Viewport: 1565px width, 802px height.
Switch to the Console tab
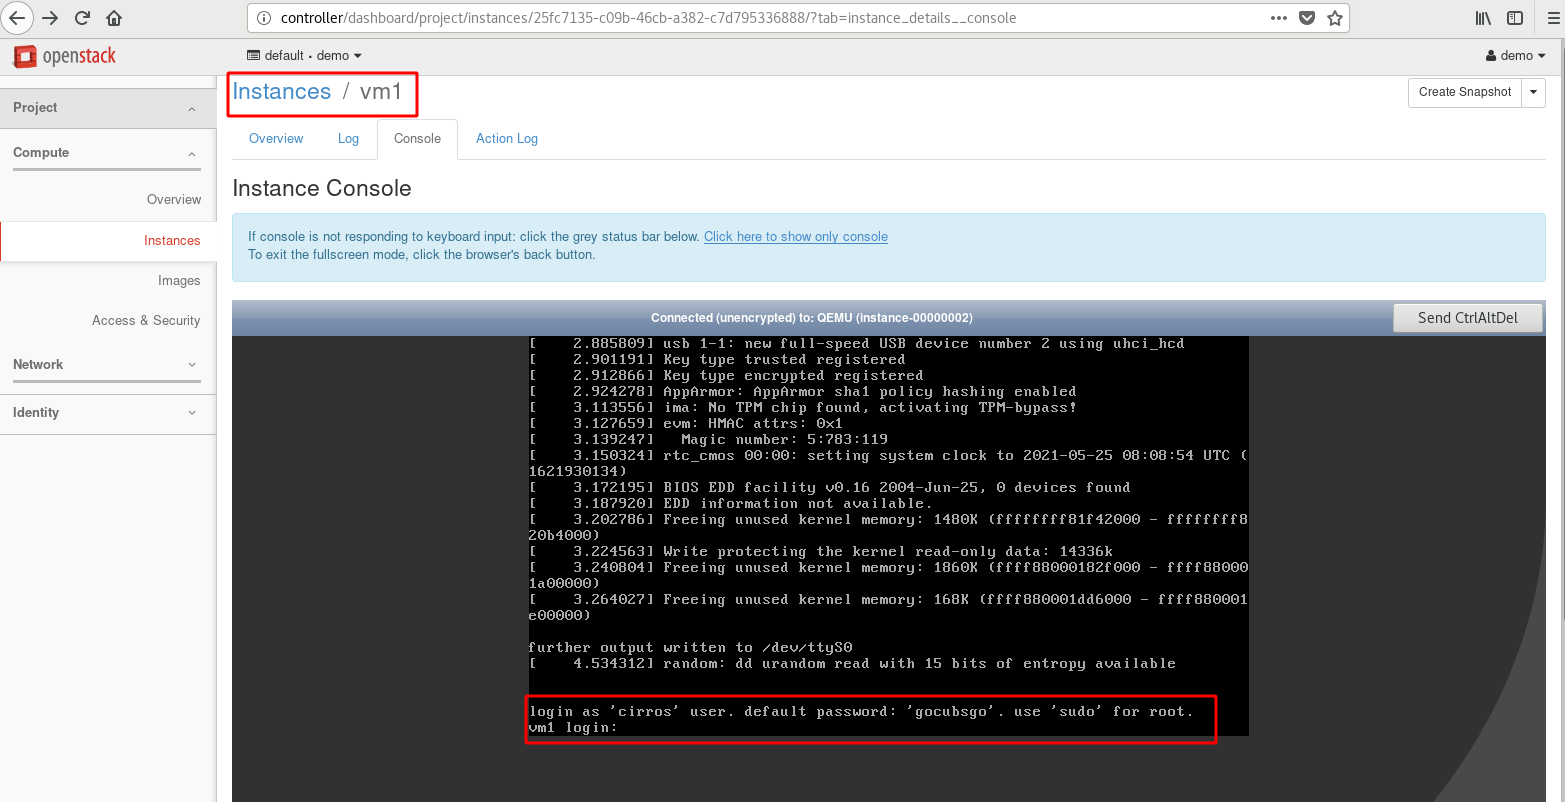pyautogui.click(x=417, y=139)
